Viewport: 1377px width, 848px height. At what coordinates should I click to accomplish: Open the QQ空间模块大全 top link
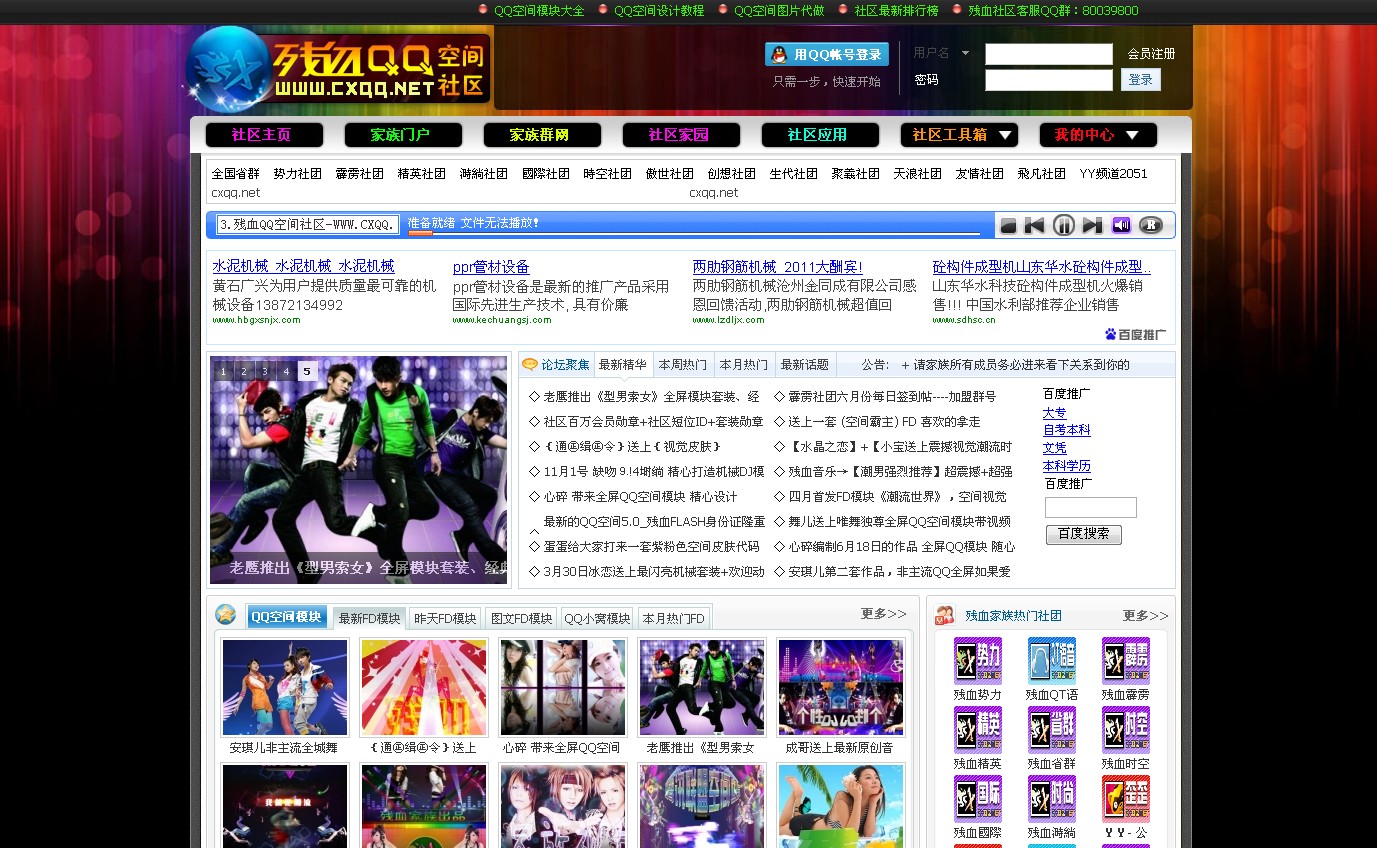(x=539, y=11)
